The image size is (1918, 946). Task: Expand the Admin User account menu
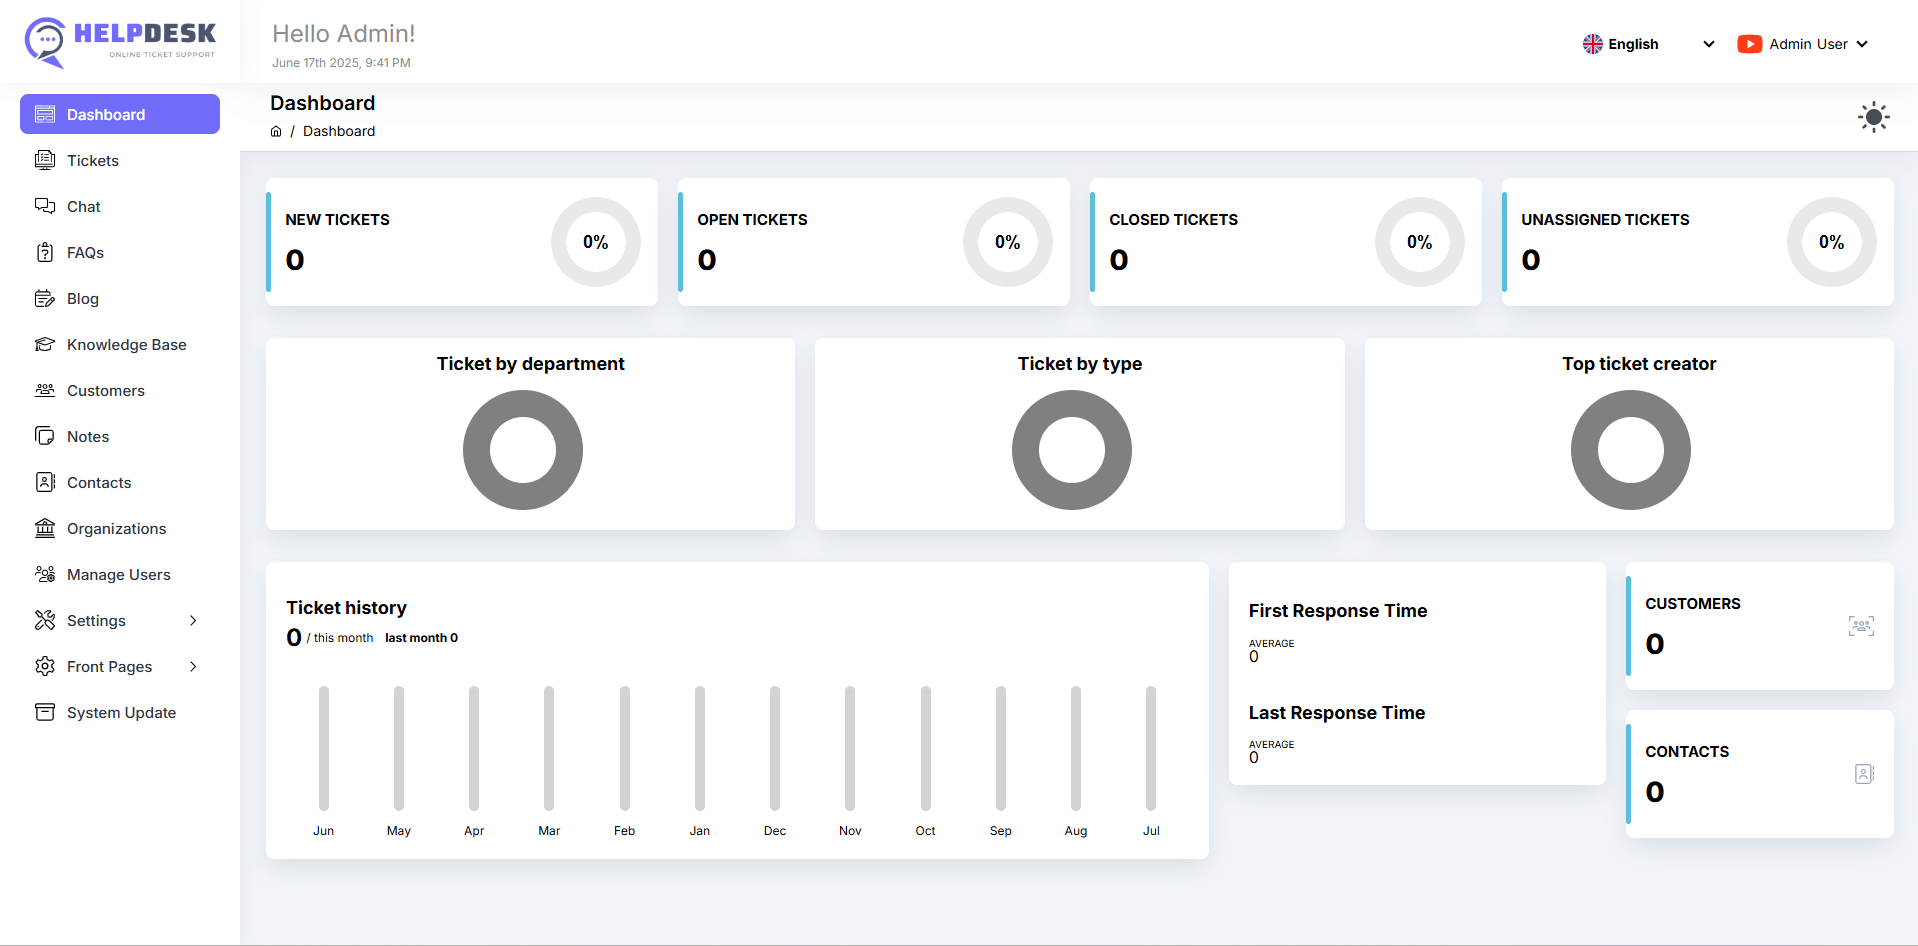coord(1803,44)
